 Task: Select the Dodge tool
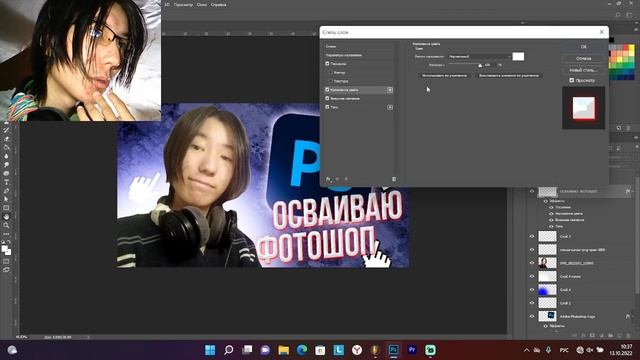[x=6, y=164]
